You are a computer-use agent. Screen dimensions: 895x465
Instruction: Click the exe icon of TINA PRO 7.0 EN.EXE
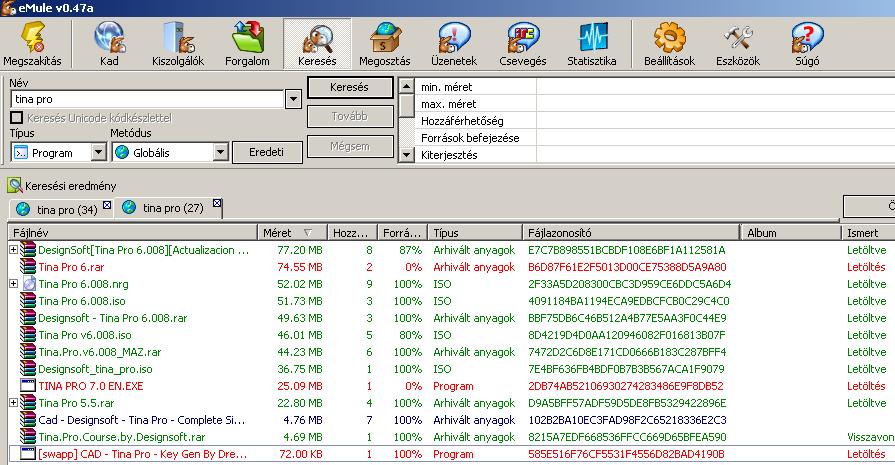(28, 385)
